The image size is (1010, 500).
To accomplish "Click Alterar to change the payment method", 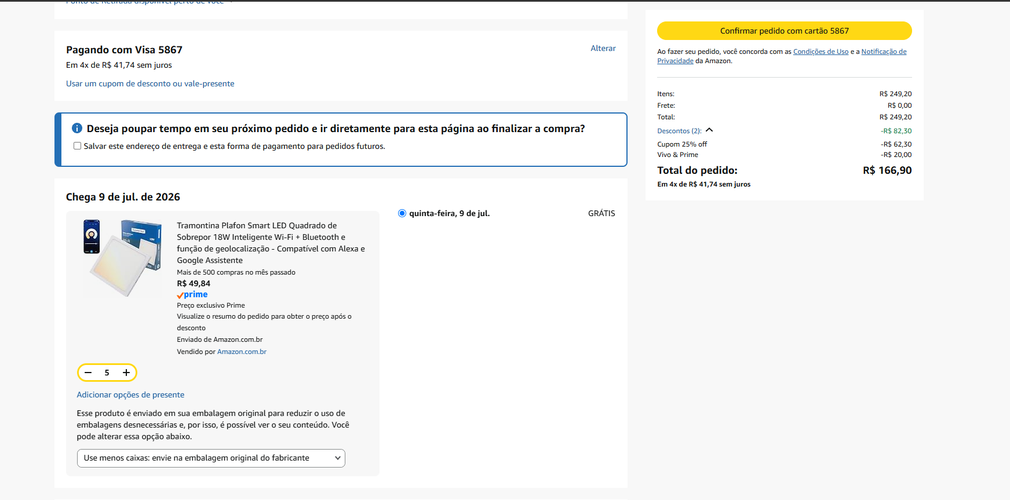I will coord(603,48).
